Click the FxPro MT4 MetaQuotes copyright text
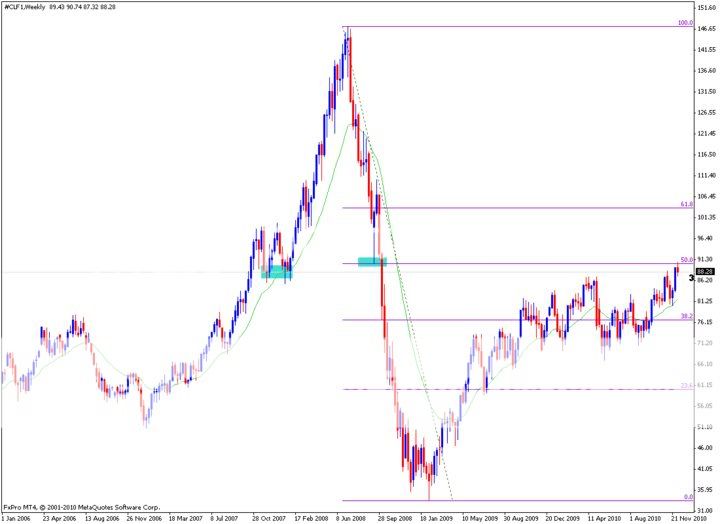 pos(82,507)
